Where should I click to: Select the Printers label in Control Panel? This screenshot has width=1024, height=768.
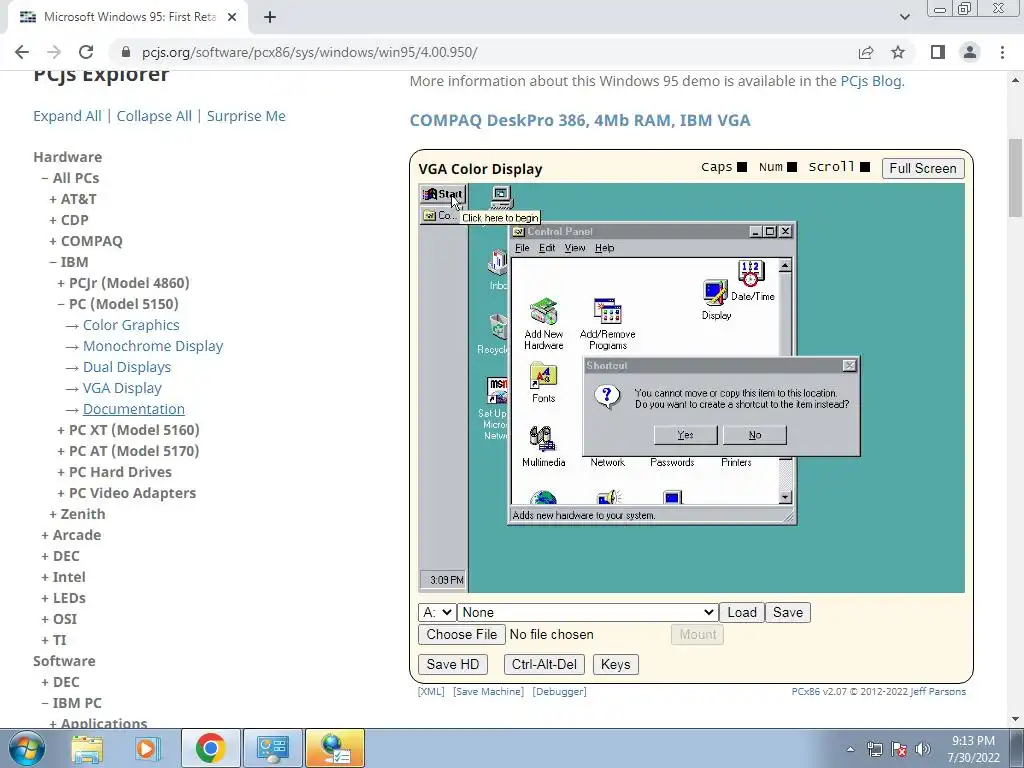tap(736, 462)
